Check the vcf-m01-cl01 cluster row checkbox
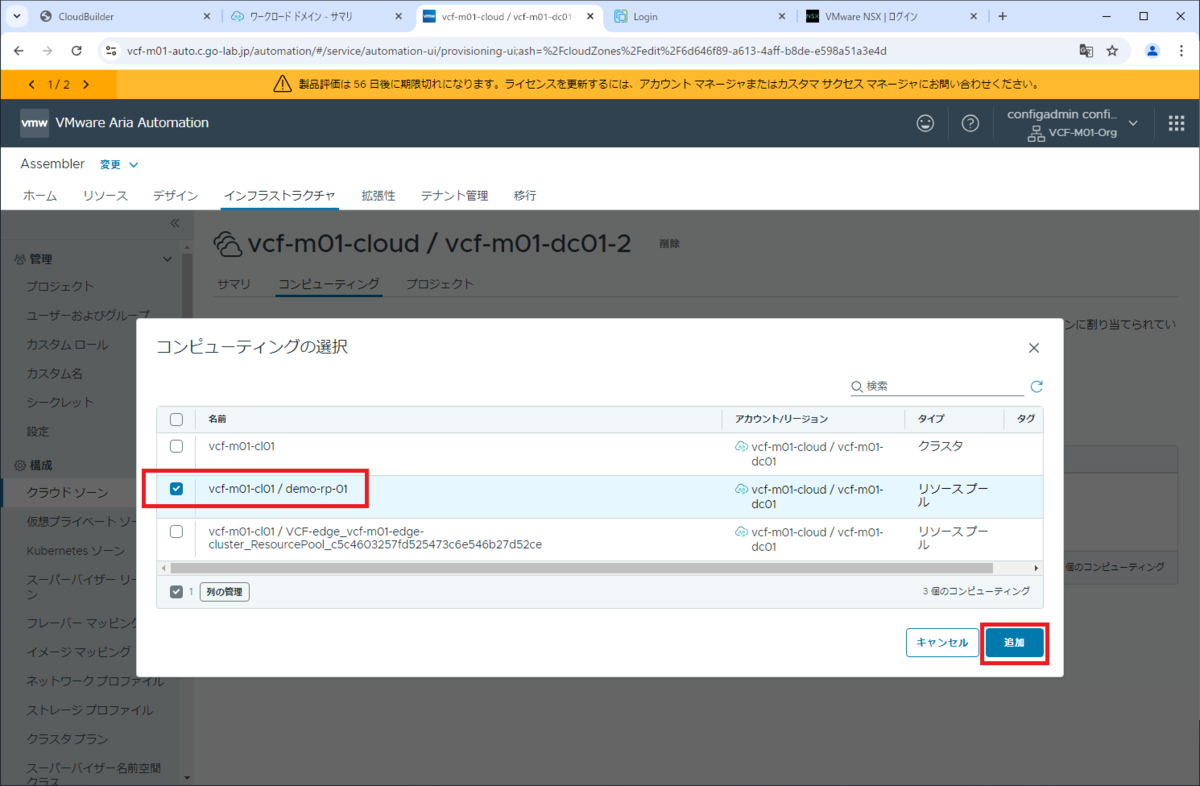Image resolution: width=1200 pixels, height=786 pixels. tap(176, 446)
